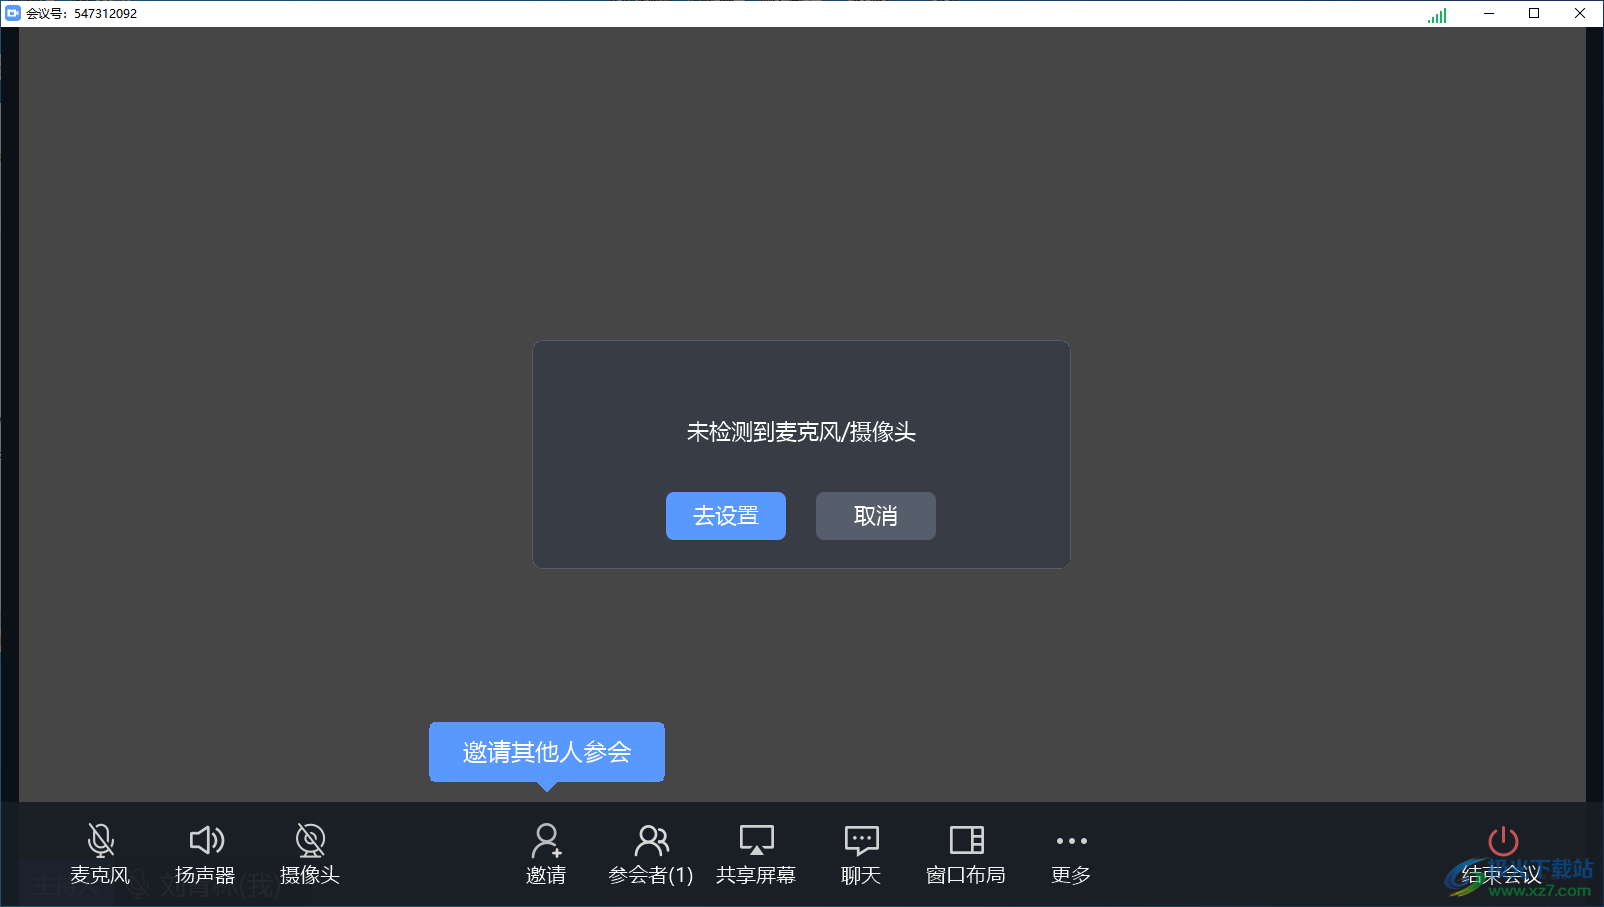The image size is (1604, 907).
Task: Maximize the meeting window
Action: coord(1534,13)
